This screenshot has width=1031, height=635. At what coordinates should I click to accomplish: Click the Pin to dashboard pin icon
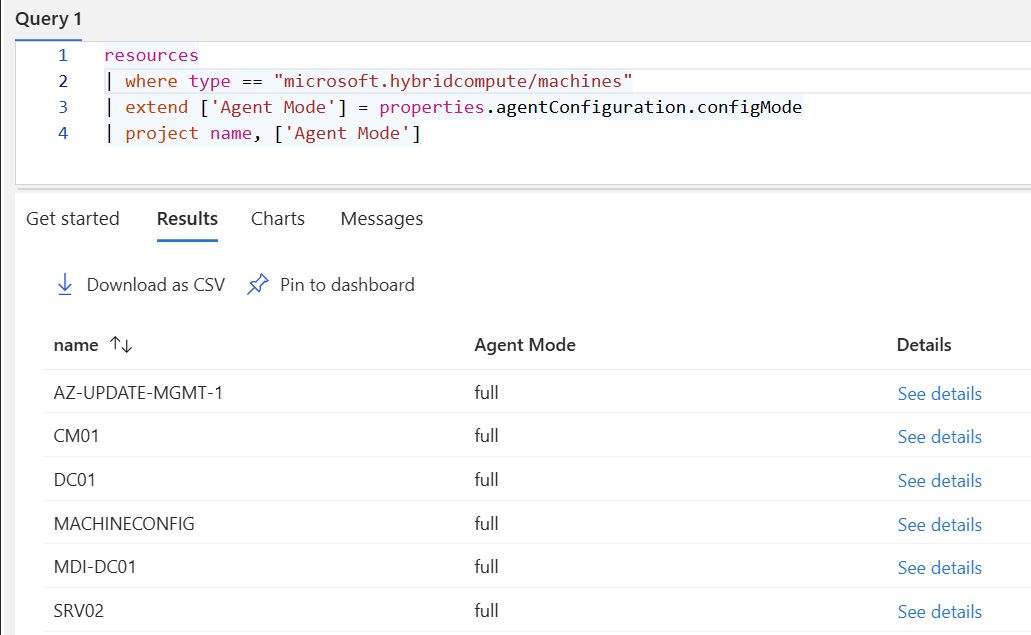(x=257, y=284)
